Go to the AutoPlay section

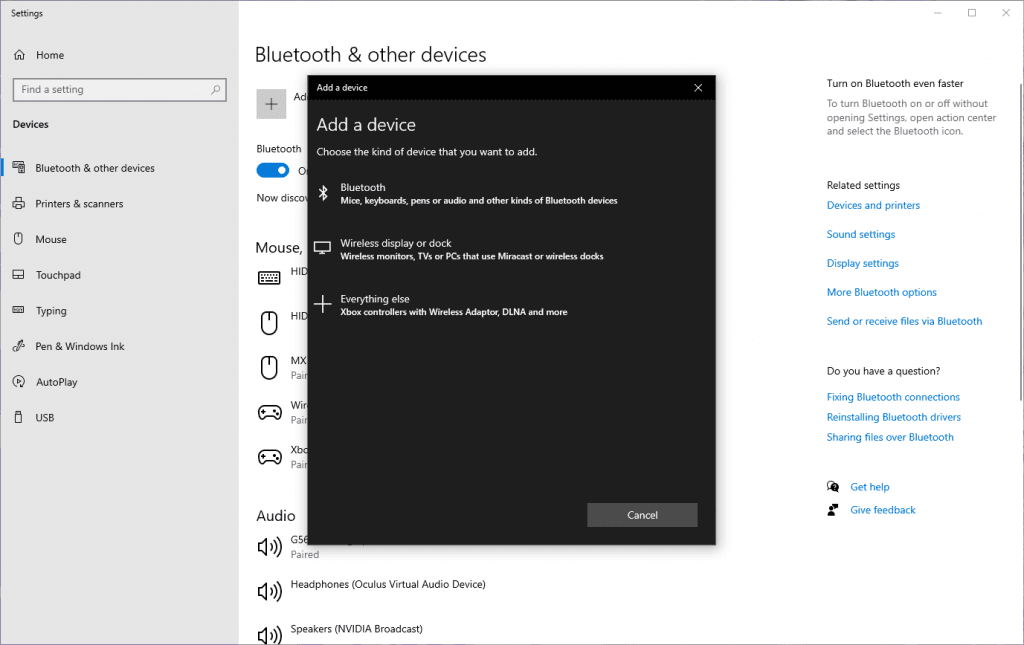click(56, 382)
